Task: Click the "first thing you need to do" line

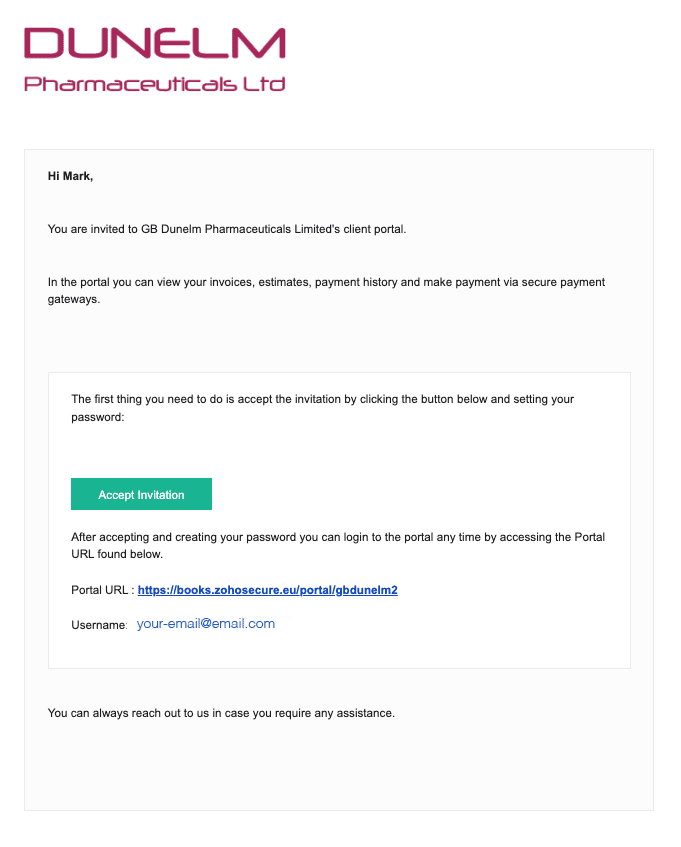Action: tap(322, 399)
